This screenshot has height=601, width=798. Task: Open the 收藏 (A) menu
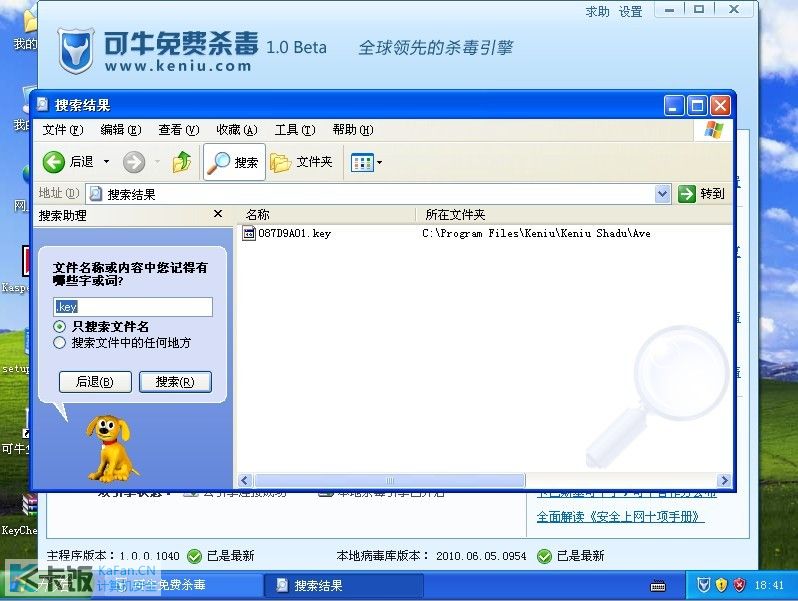(x=237, y=130)
